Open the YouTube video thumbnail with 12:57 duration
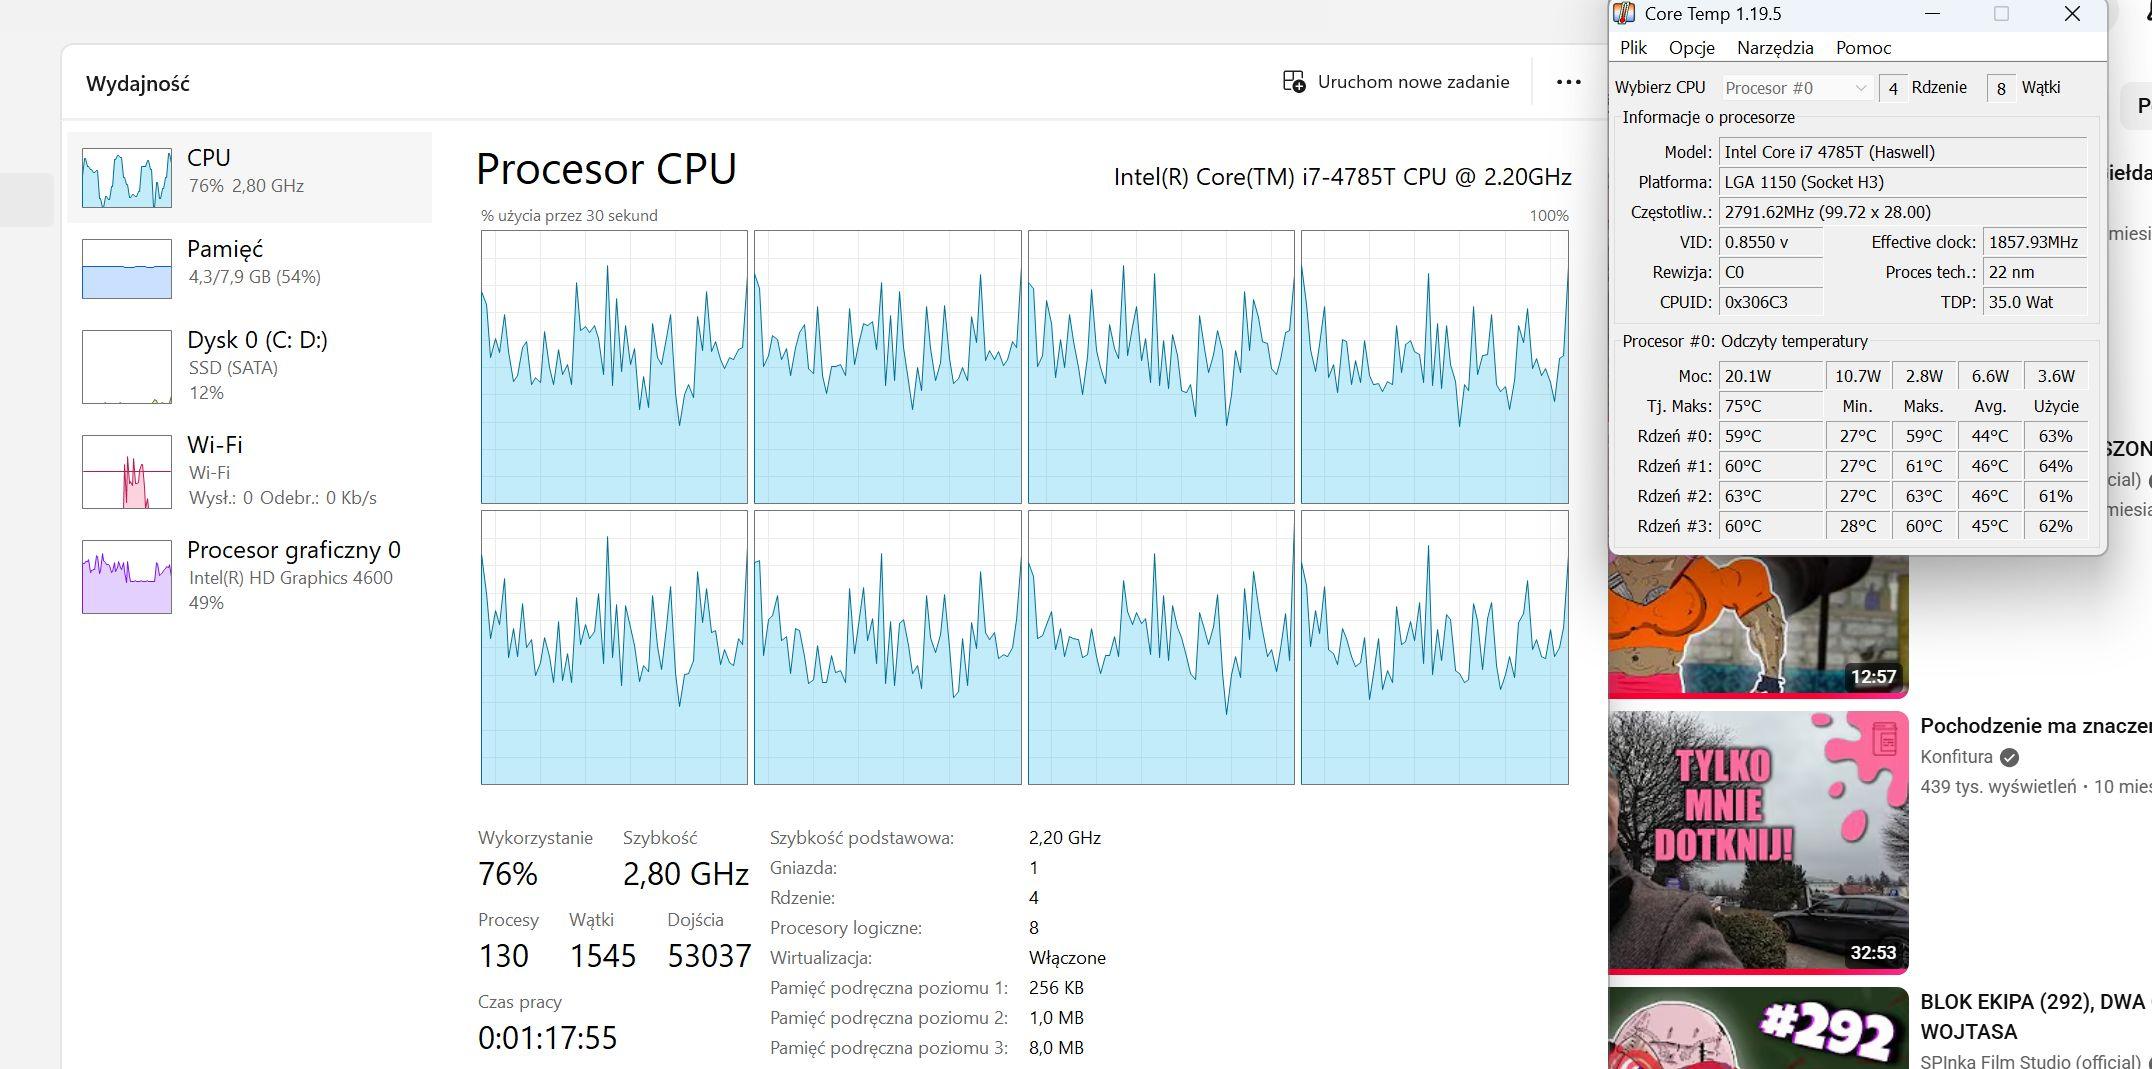 click(x=1758, y=626)
